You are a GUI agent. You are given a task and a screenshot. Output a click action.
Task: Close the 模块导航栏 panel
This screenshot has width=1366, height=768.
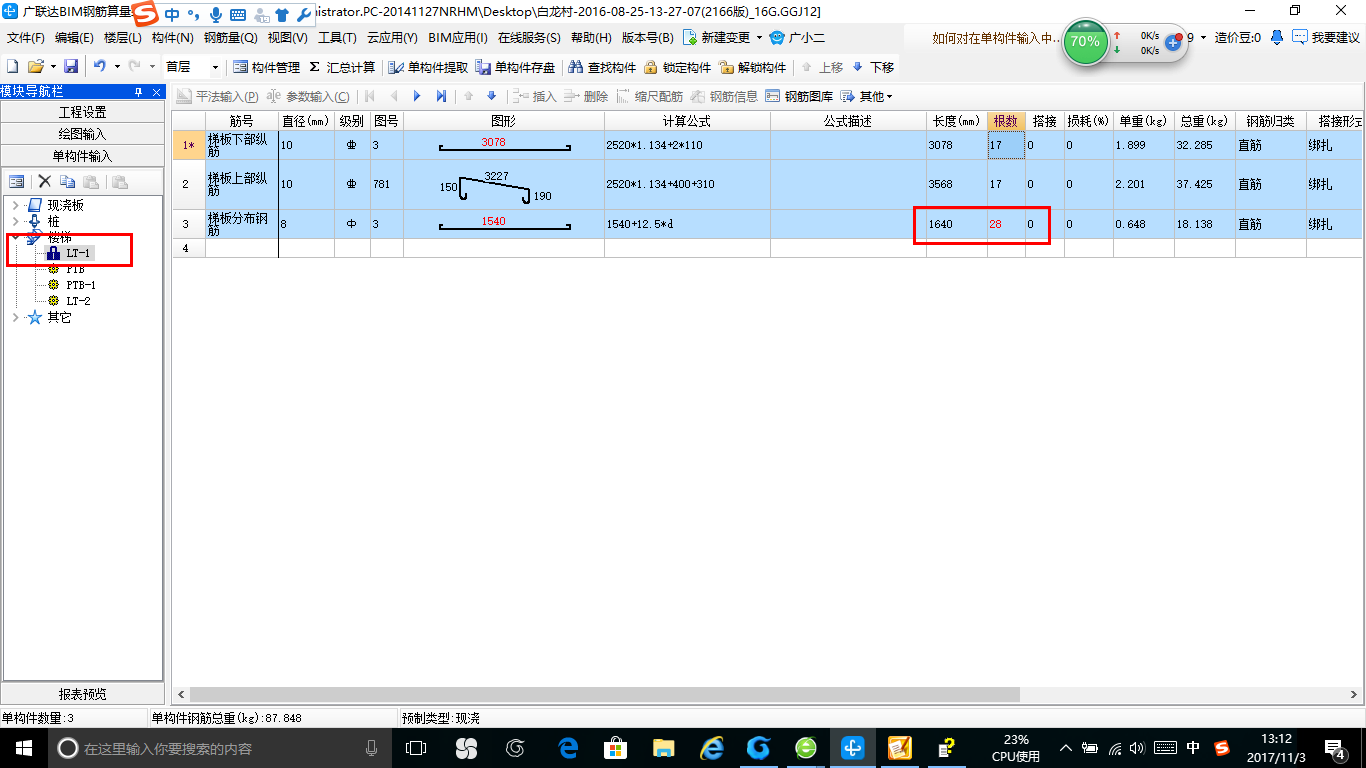coord(155,92)
